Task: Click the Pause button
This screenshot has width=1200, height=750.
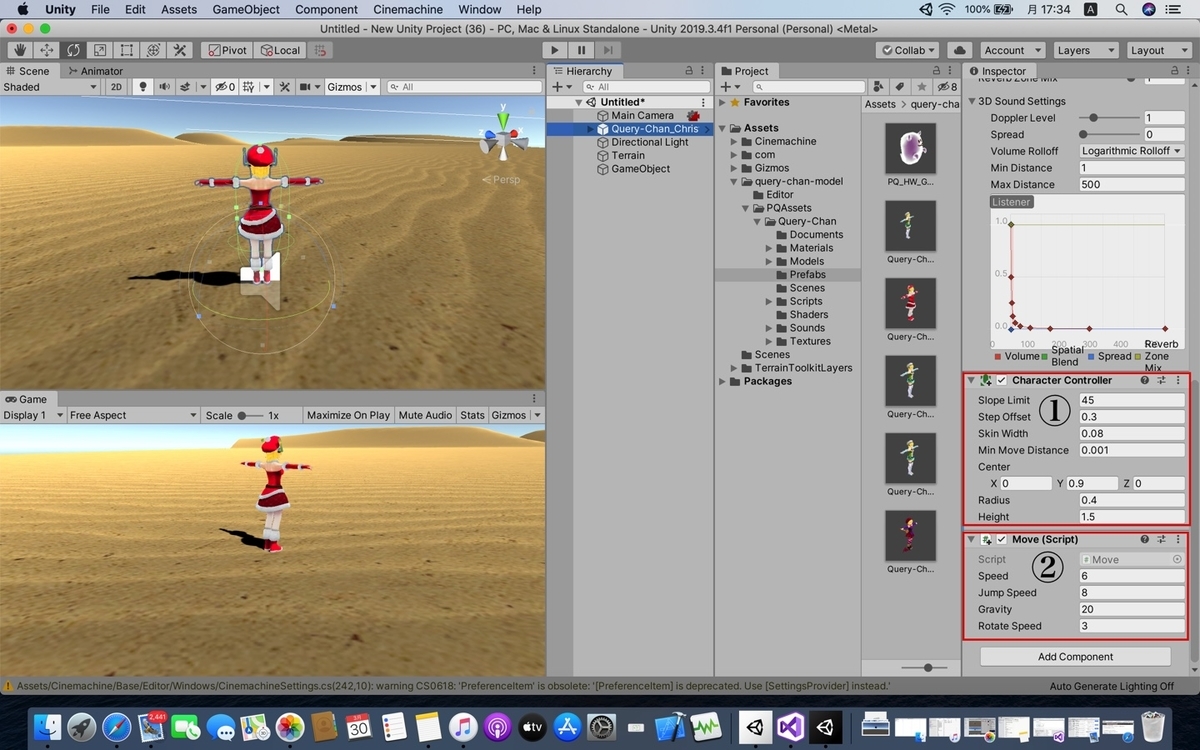Action: coord(581,50)
